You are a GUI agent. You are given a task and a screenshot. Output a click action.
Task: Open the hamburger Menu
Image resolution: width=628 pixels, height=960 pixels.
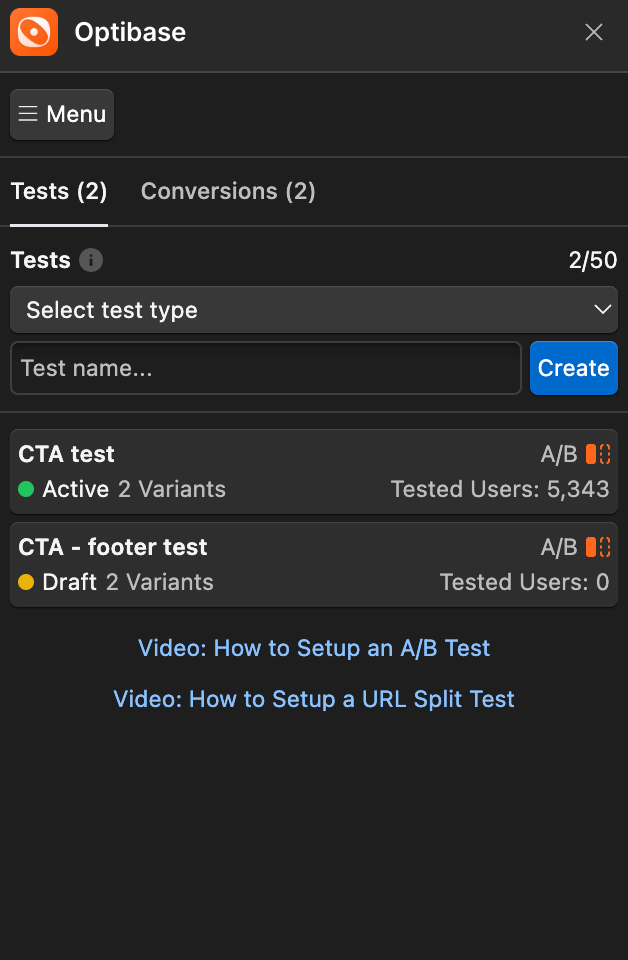(x=62, y=115)
